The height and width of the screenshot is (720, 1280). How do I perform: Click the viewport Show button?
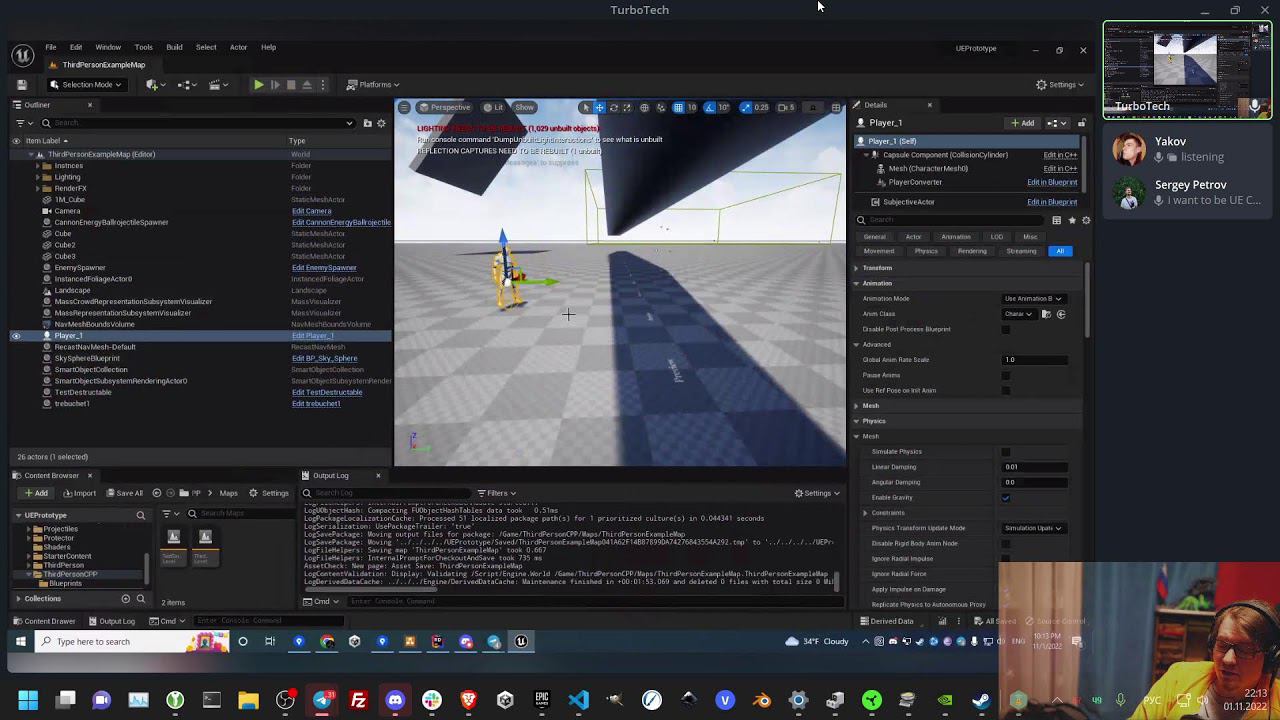click(524, 107)
